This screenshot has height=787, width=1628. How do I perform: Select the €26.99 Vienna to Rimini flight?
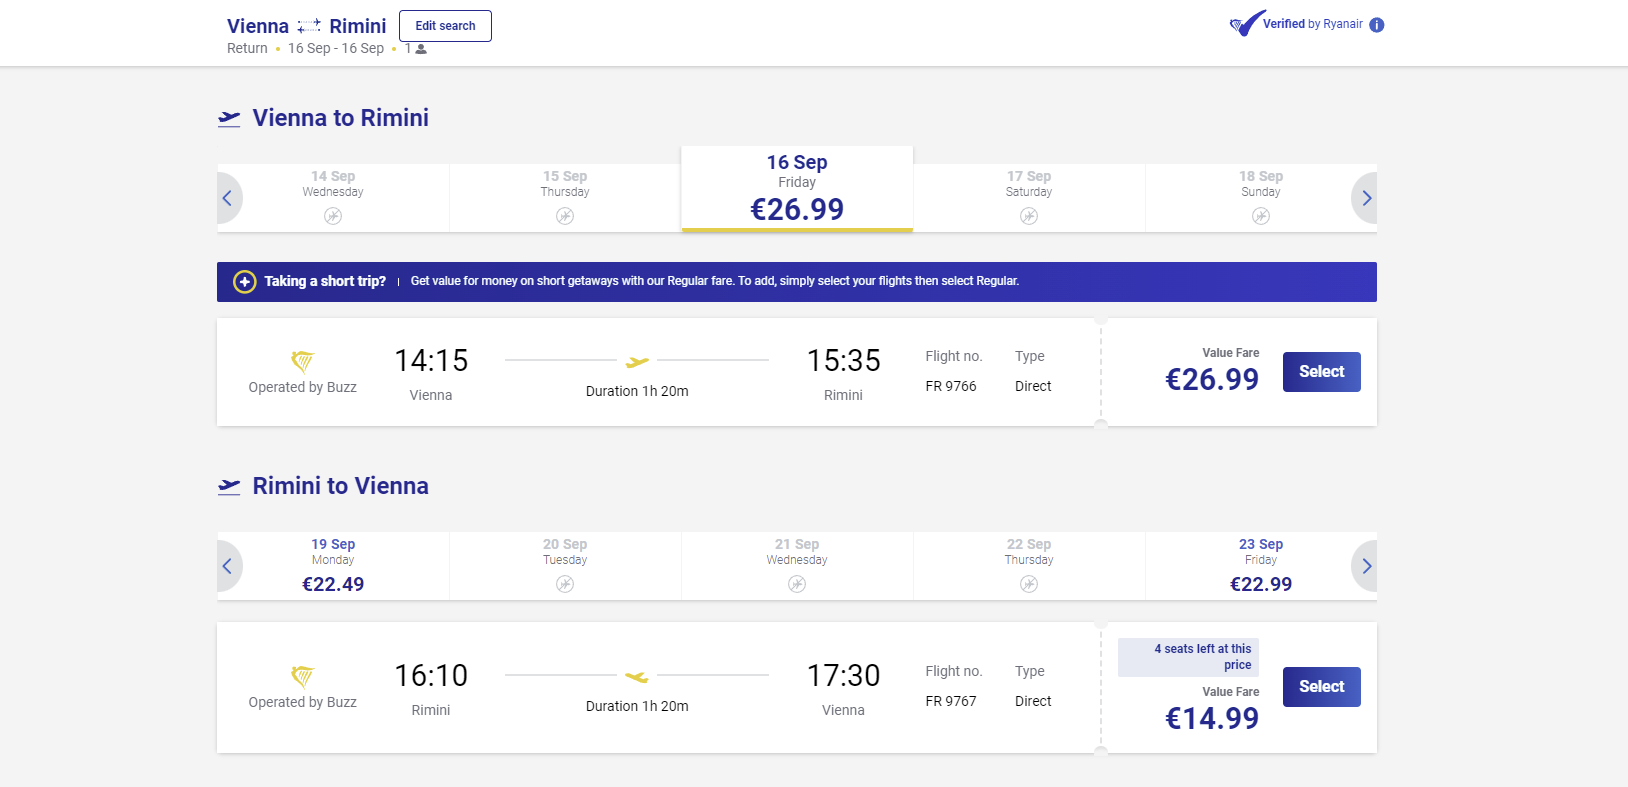[x=1321, y=372]
